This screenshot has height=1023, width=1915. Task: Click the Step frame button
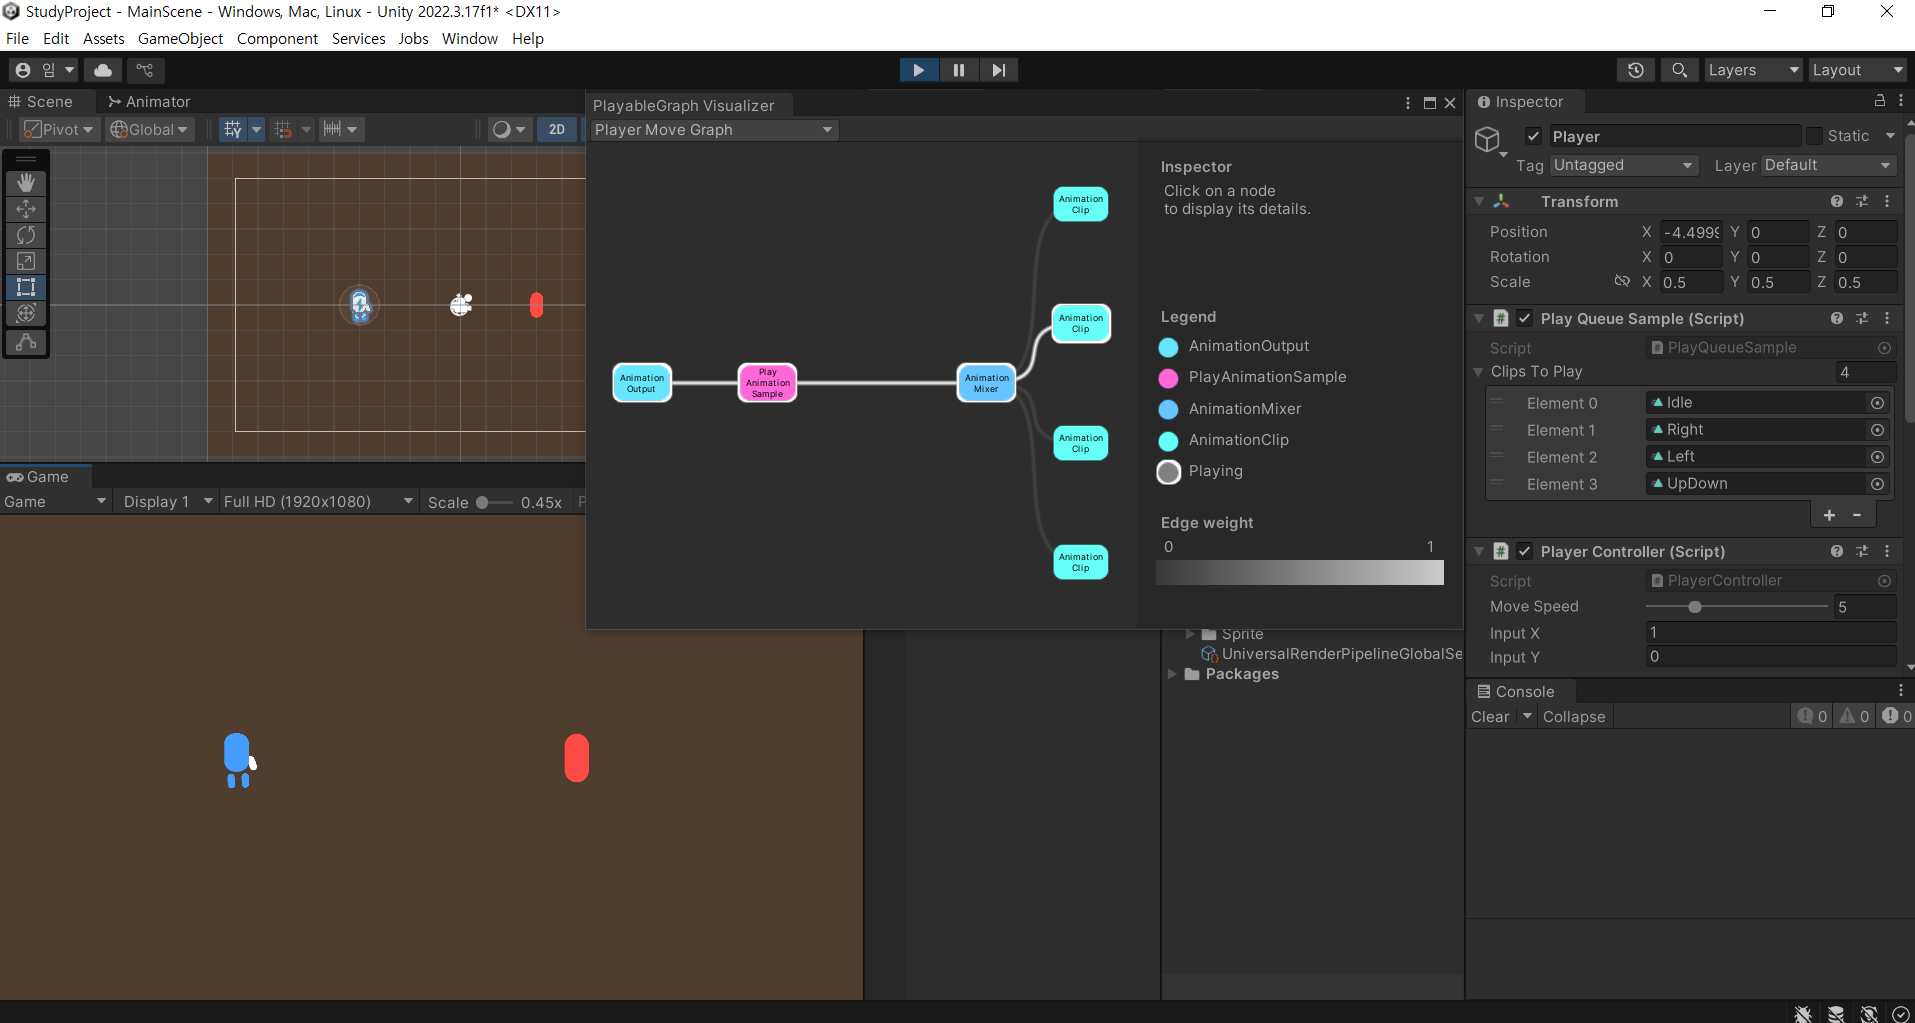click(x=998, y=70)
